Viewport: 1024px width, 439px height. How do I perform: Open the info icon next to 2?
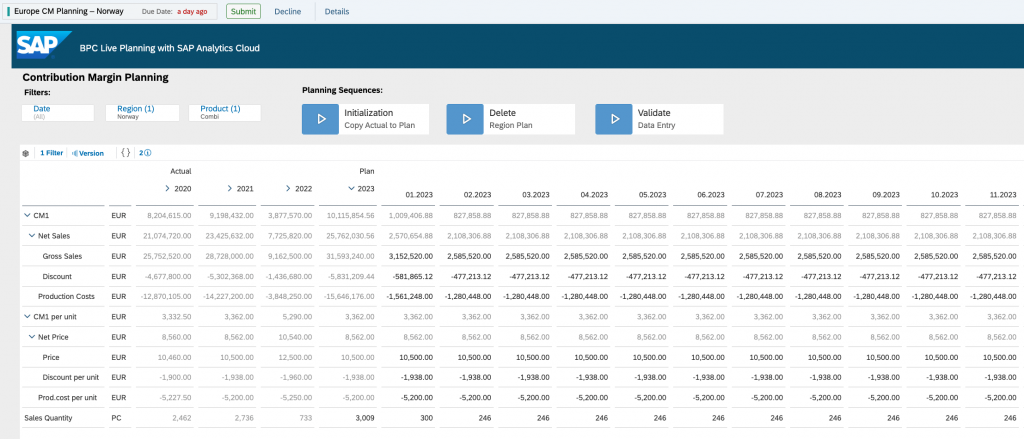click(148, 153)
